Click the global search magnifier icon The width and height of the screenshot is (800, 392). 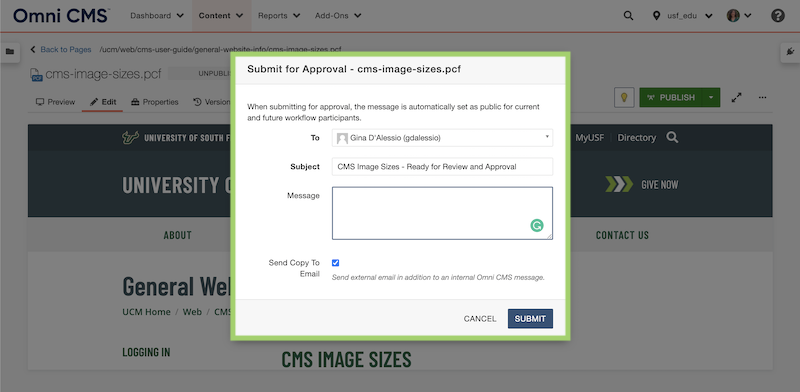click(x=628, y=16)
